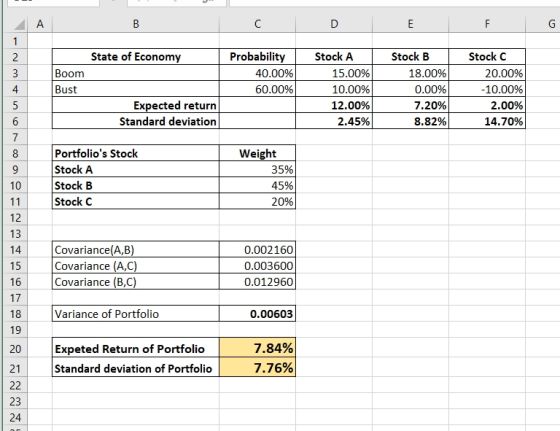
Task: Click the 'Expected return' label cell
Action: [x=136, y=105]
